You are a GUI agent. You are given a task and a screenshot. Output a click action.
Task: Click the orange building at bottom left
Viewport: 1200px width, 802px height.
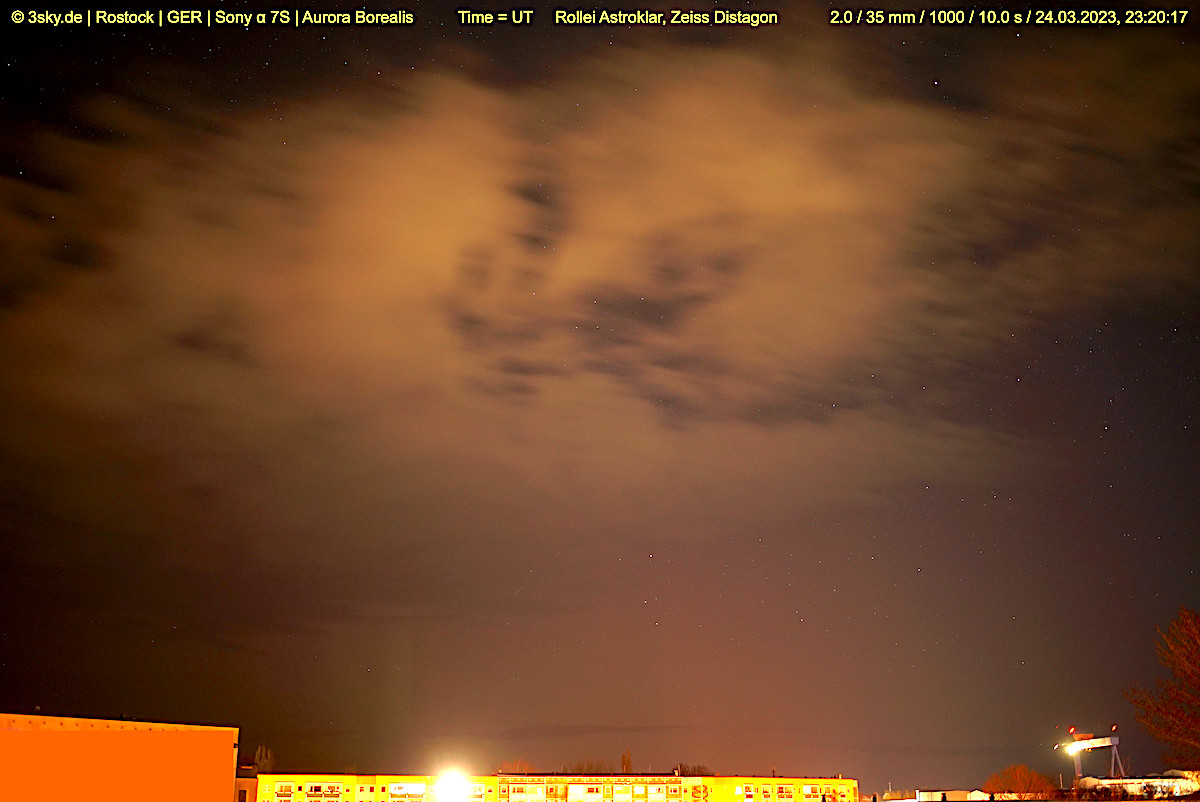point(118,760)
